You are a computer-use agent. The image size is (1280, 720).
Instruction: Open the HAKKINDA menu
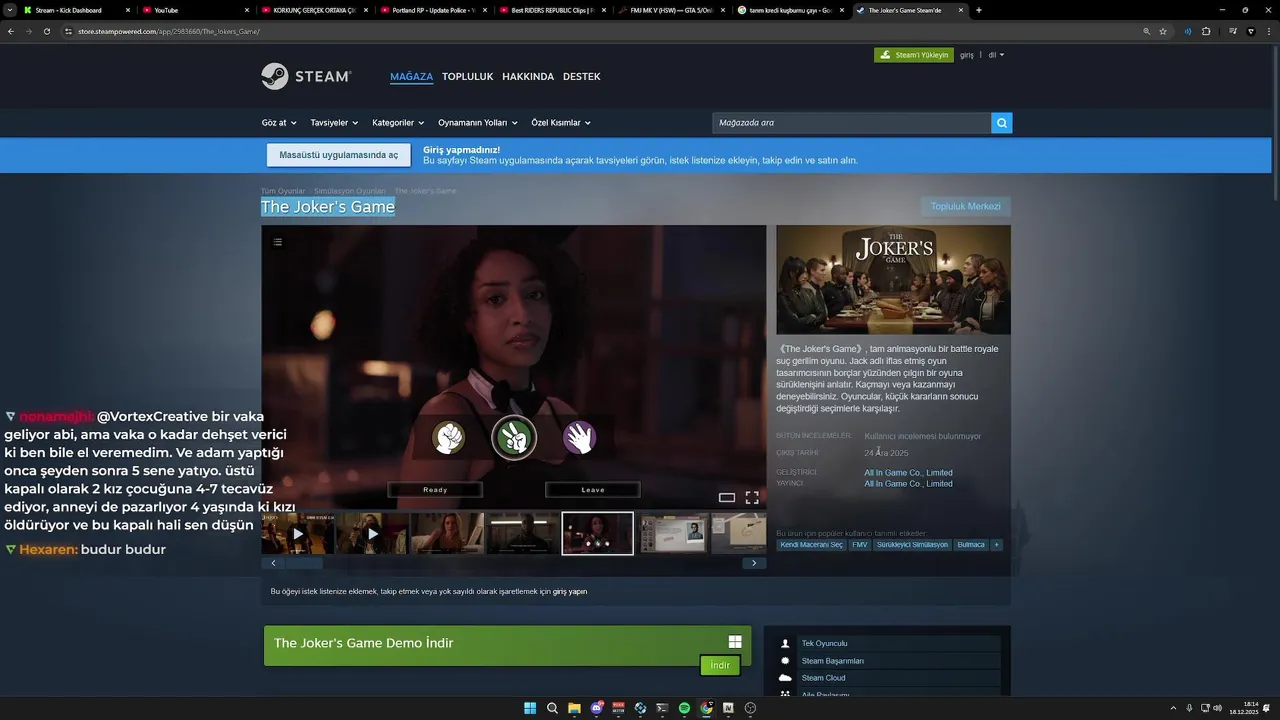tap(528, 77)
